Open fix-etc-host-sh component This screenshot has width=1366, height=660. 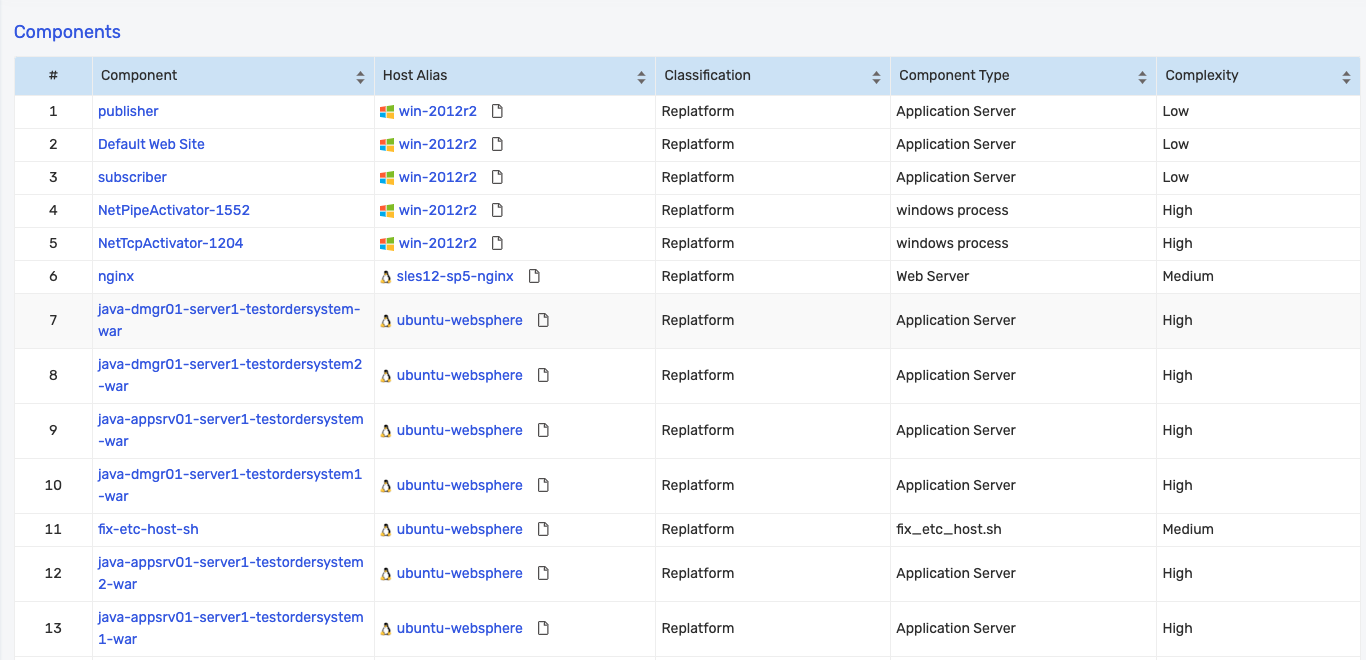coord(148,529)
